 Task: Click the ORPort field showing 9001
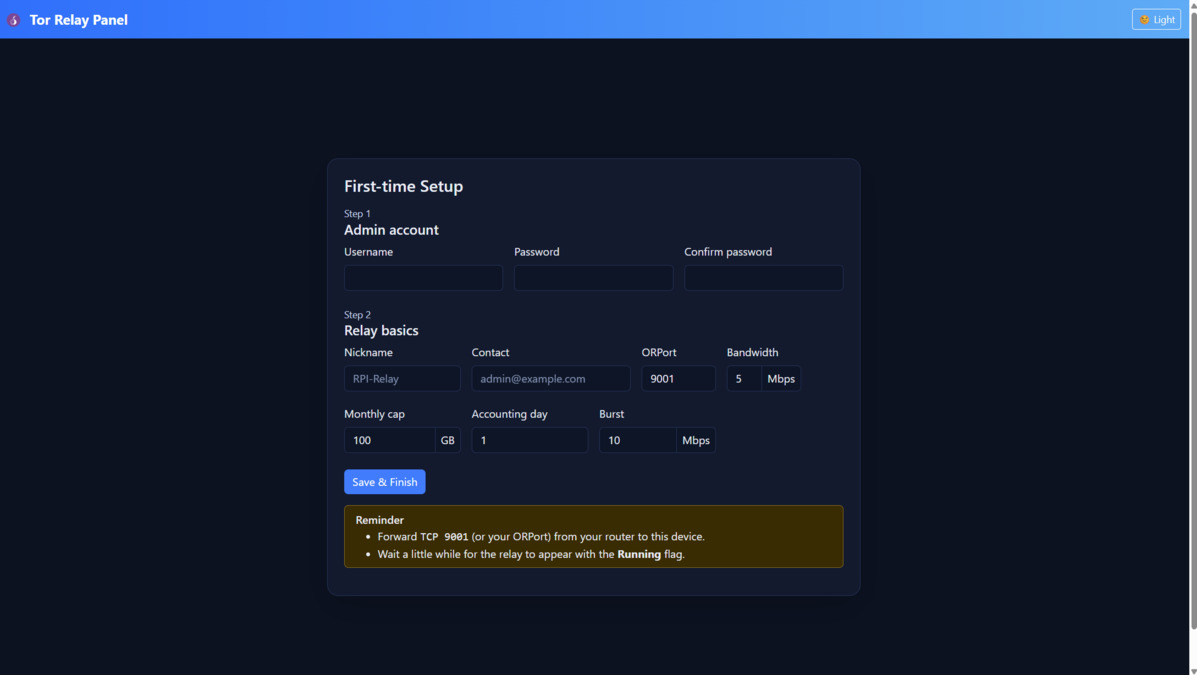click(678, 378)
